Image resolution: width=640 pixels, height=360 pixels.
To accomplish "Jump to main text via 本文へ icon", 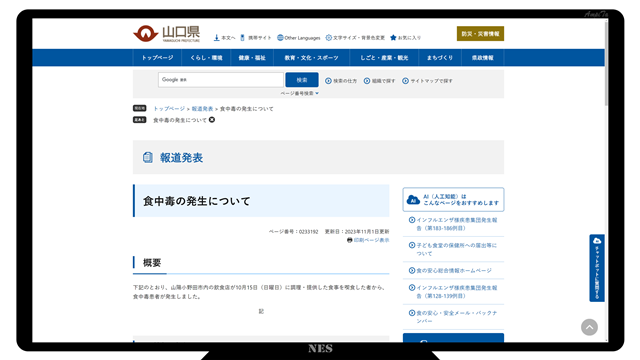I will tap(224, 38).
